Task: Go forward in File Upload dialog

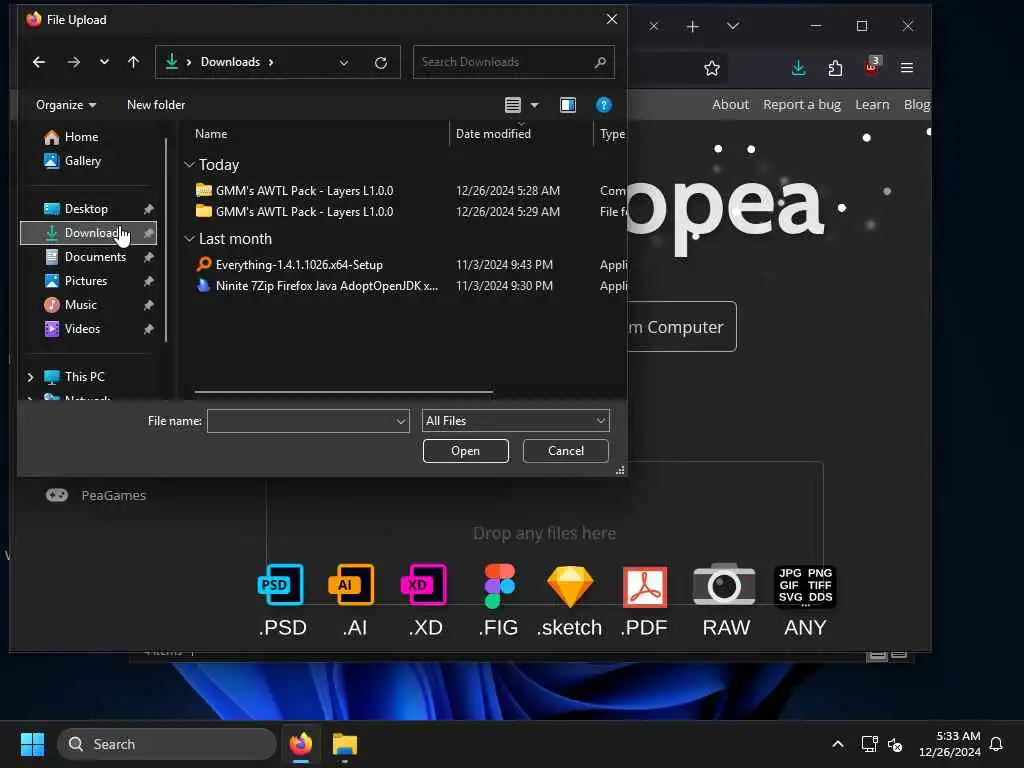Action: click(74, 62)
